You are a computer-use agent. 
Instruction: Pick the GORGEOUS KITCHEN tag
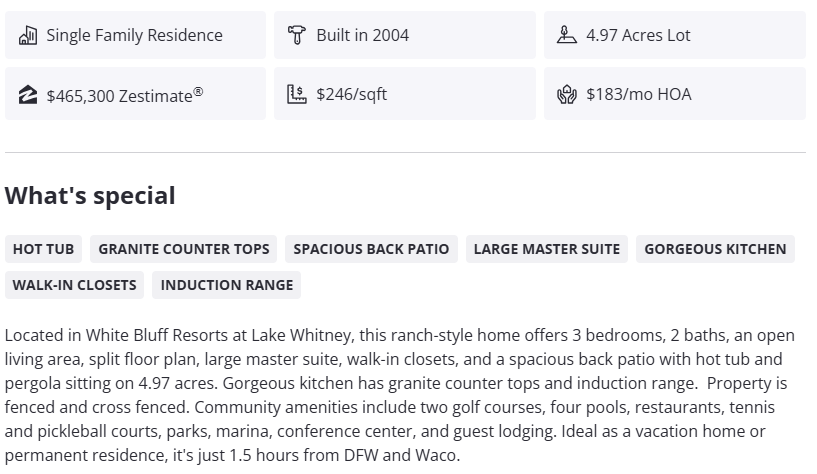(715, 249)
